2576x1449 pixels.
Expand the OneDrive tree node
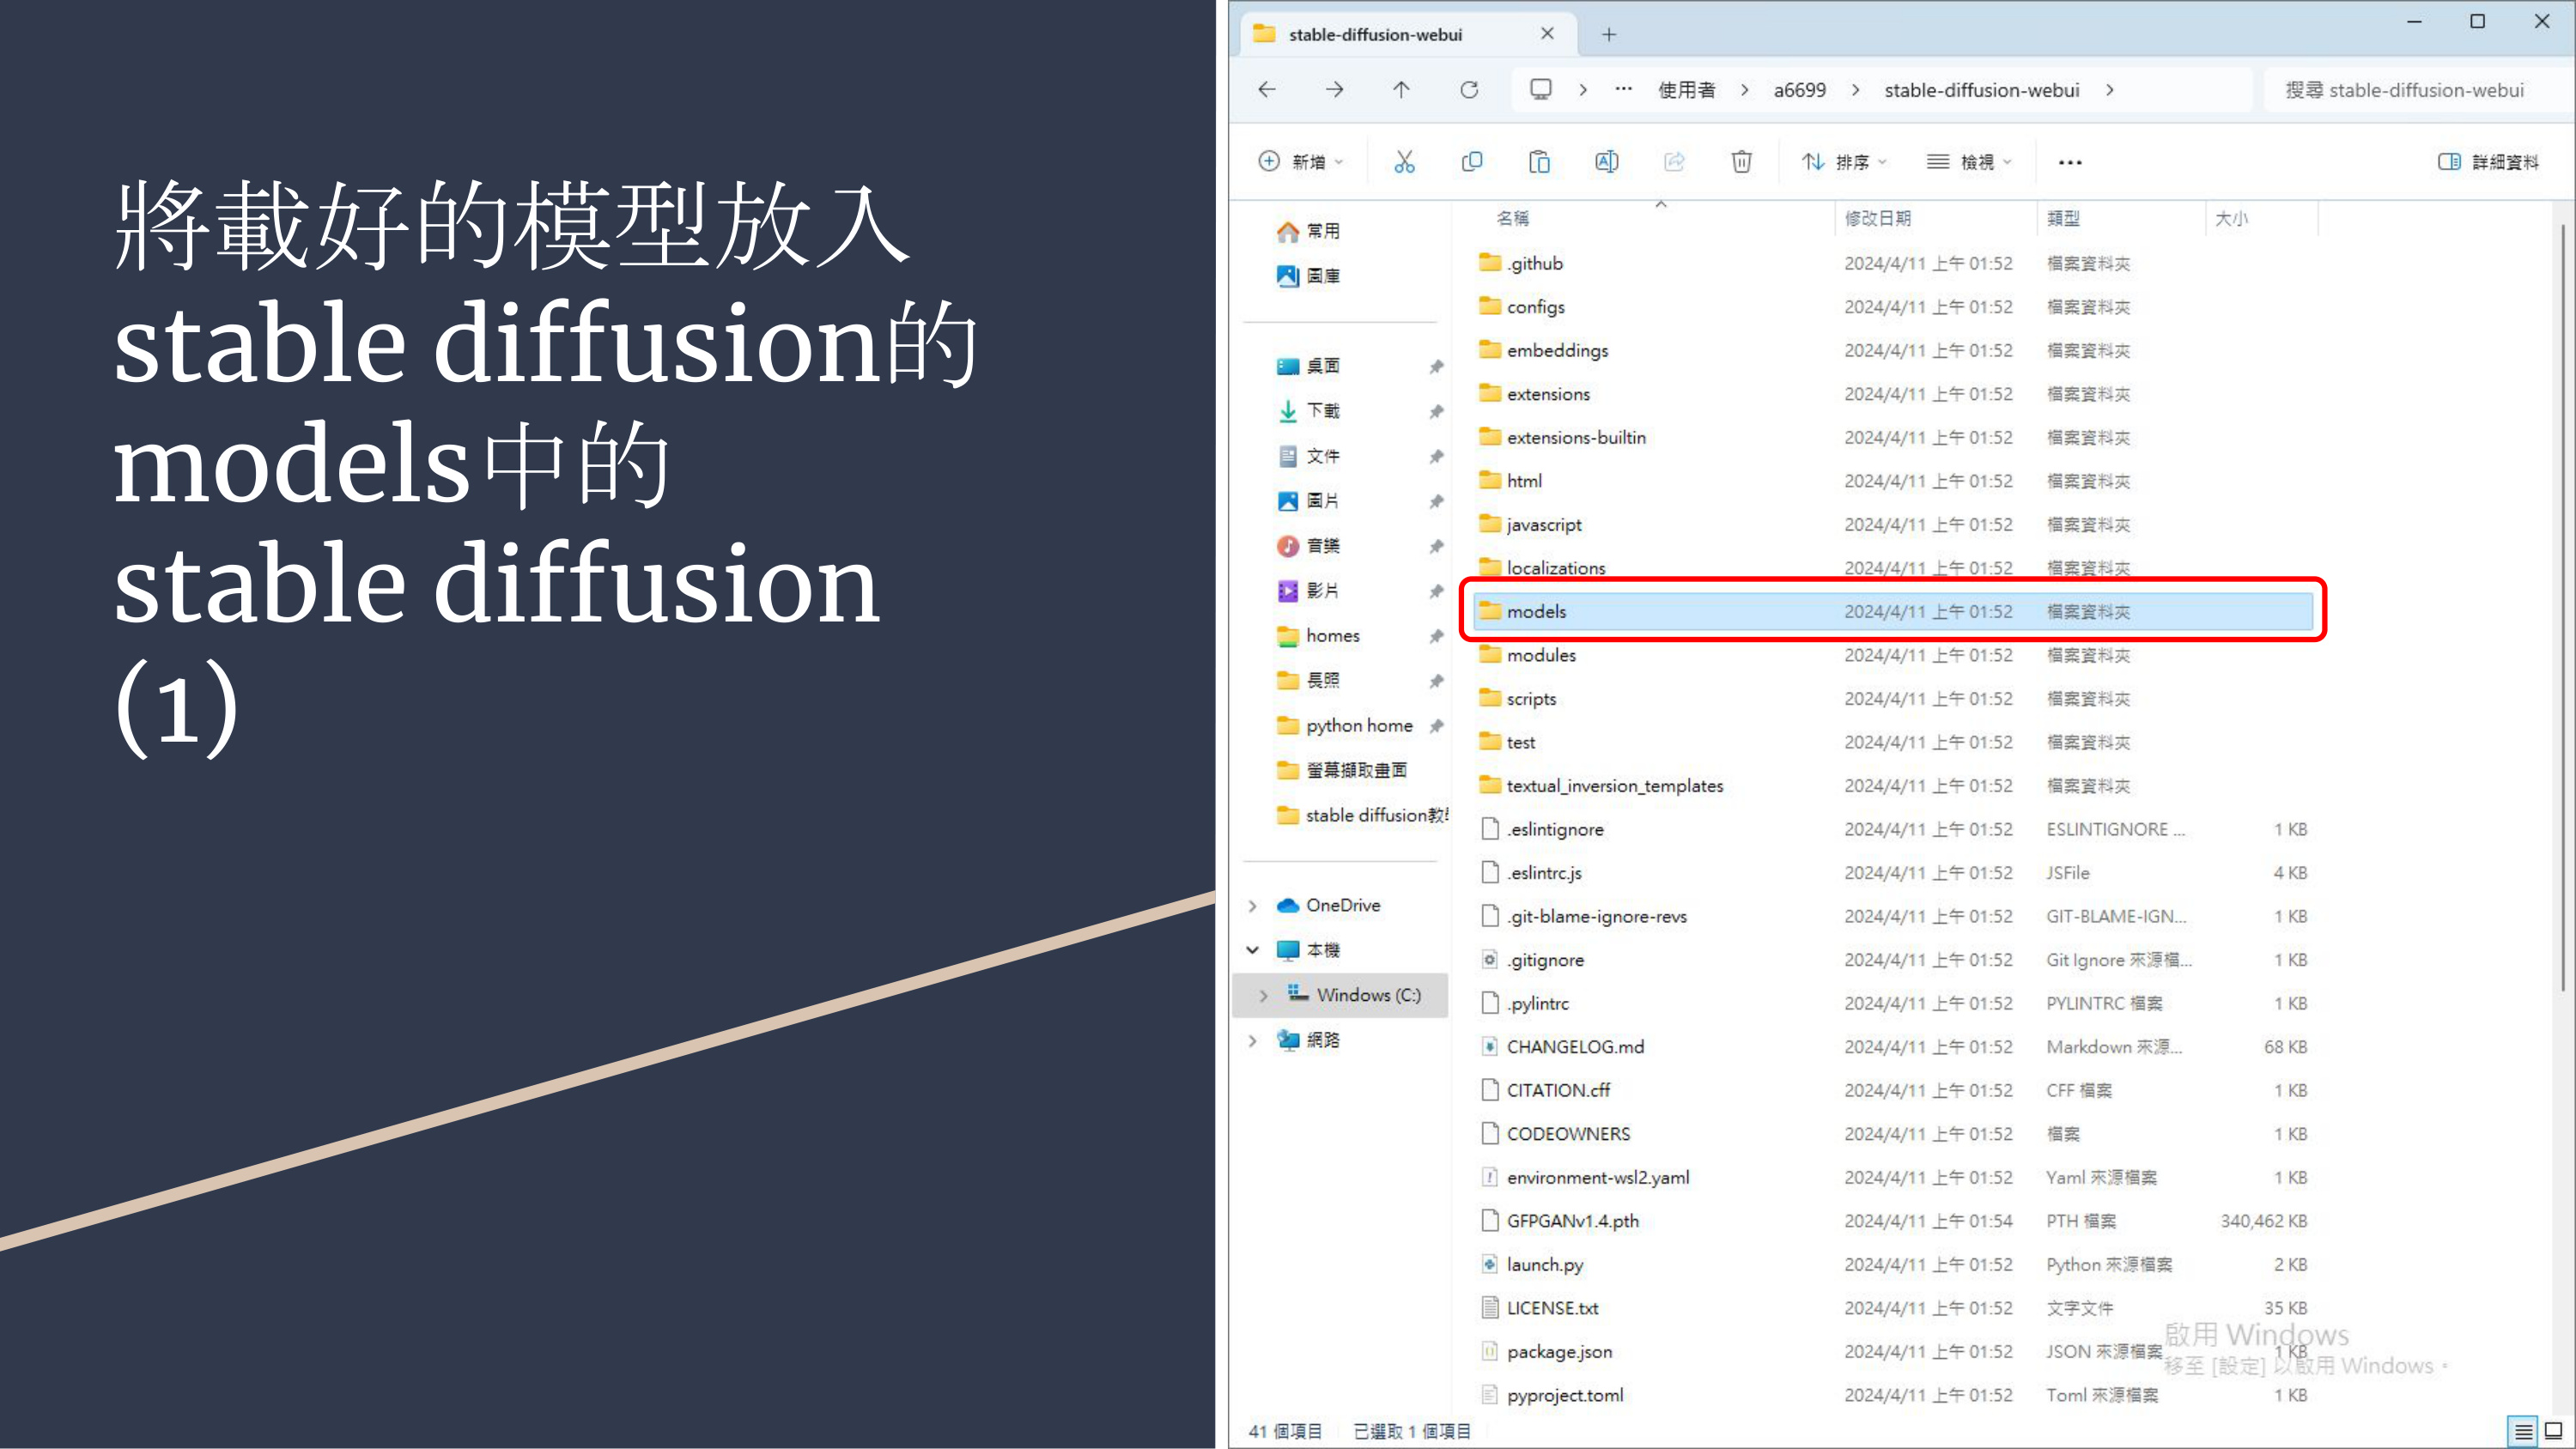click(1252, 906)
